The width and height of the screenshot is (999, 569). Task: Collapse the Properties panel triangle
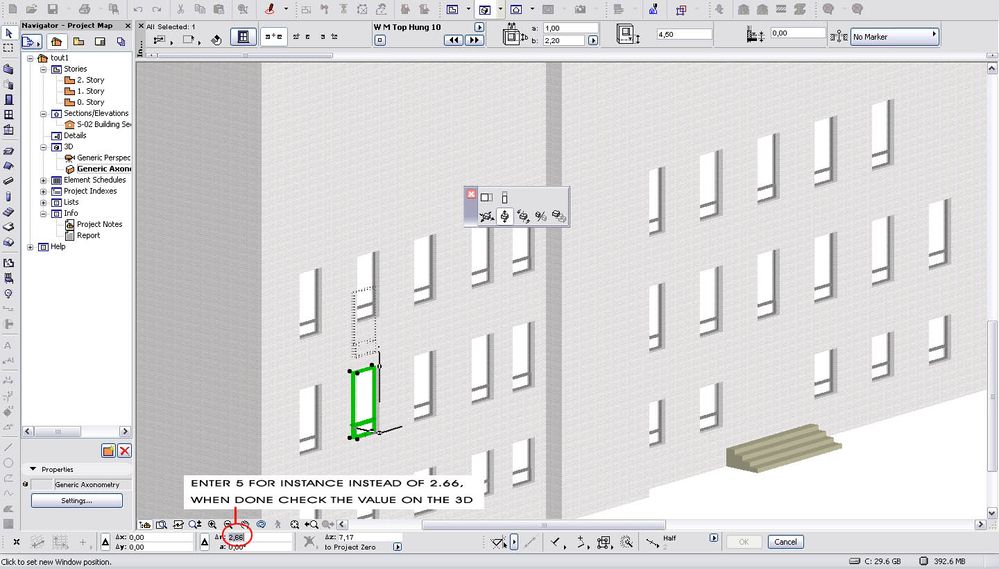point(32,469)
